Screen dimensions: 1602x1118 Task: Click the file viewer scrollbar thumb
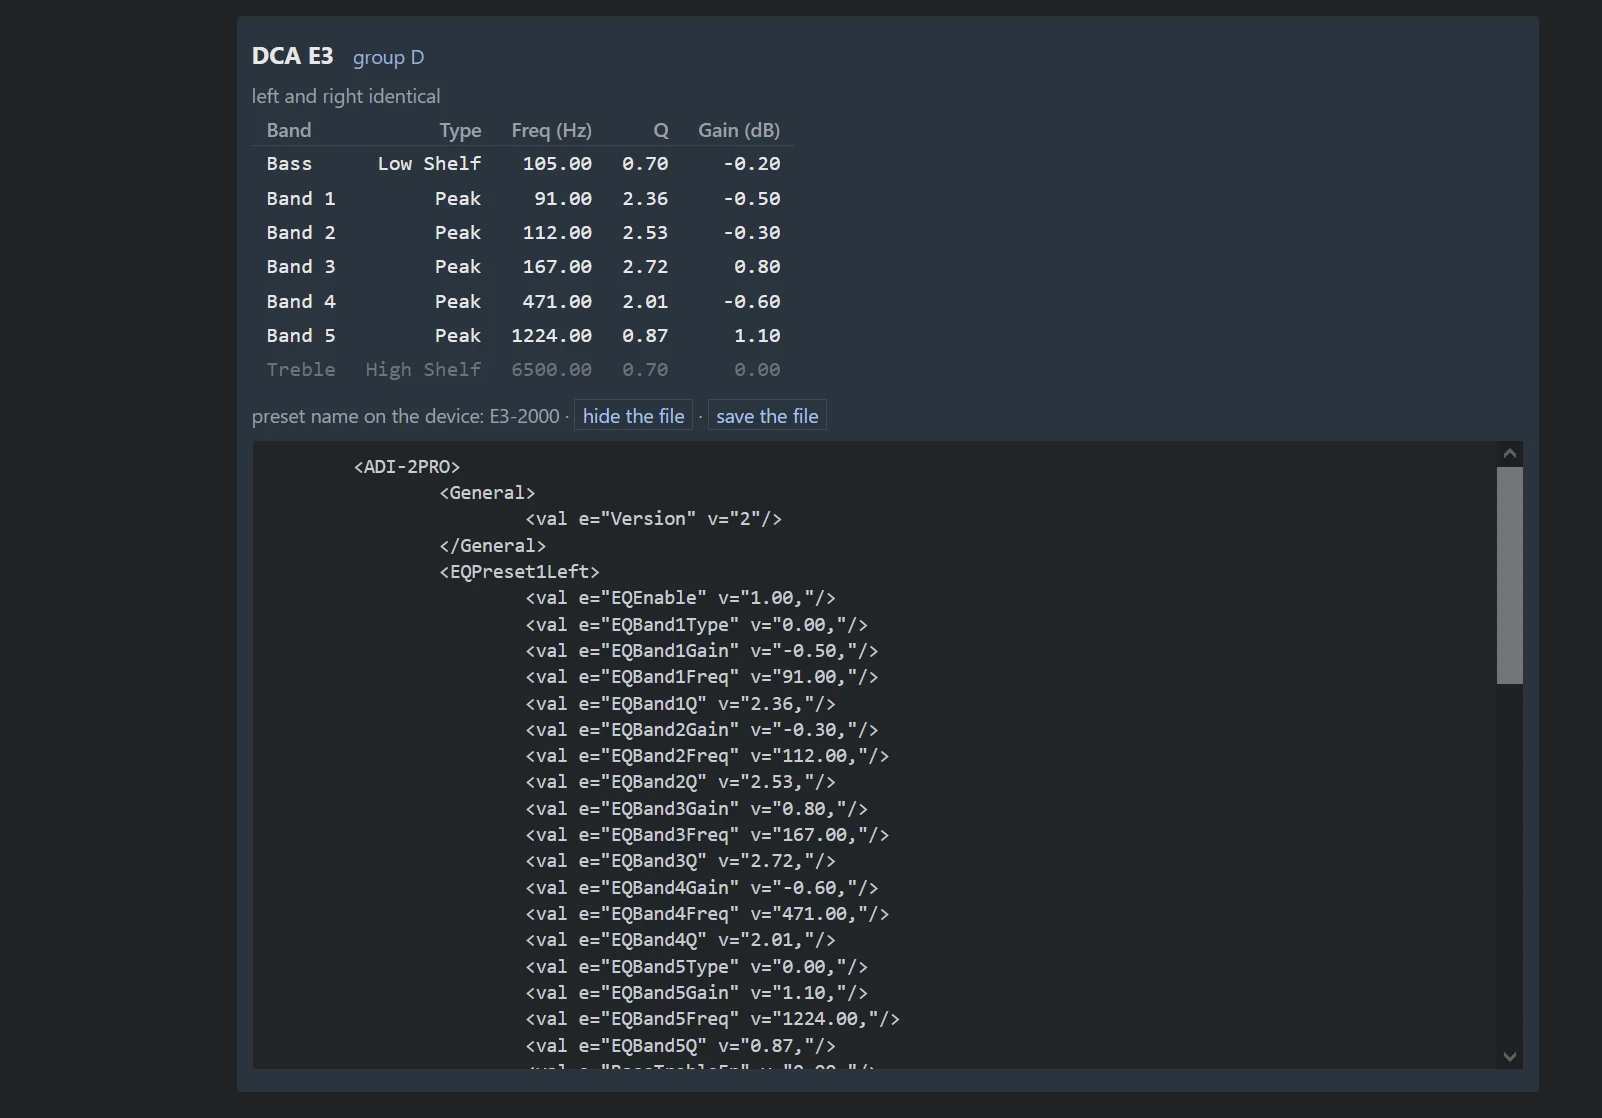coord(1510,575)
